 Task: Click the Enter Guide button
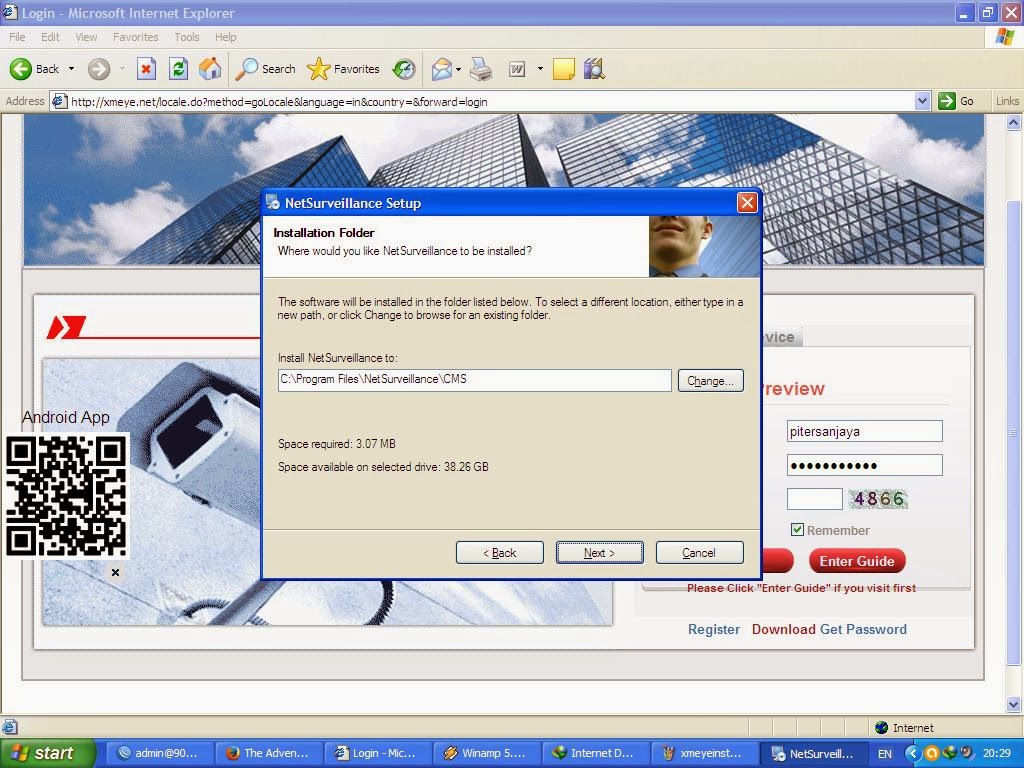857,561
